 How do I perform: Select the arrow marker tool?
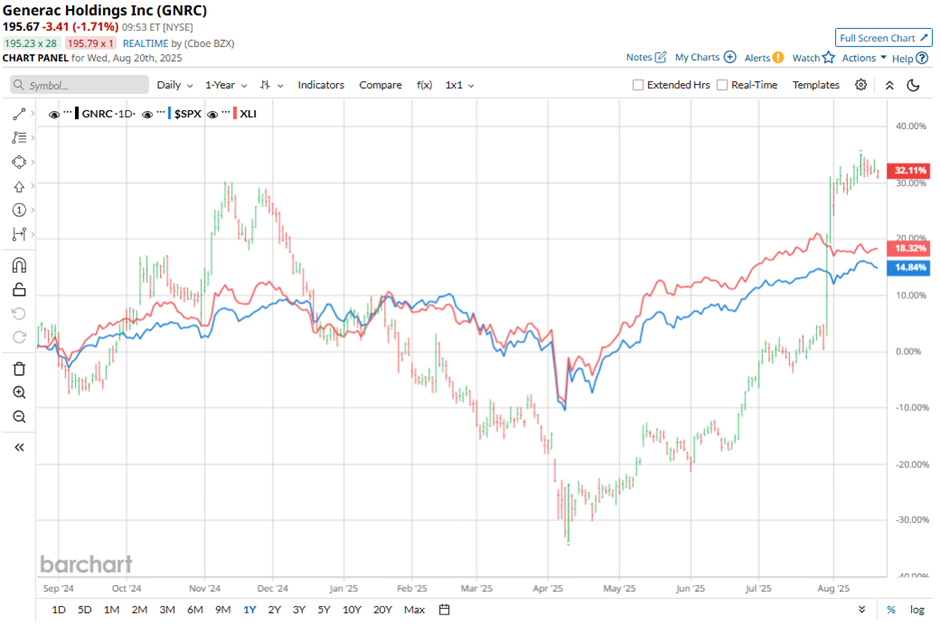[x=19, y=187]
